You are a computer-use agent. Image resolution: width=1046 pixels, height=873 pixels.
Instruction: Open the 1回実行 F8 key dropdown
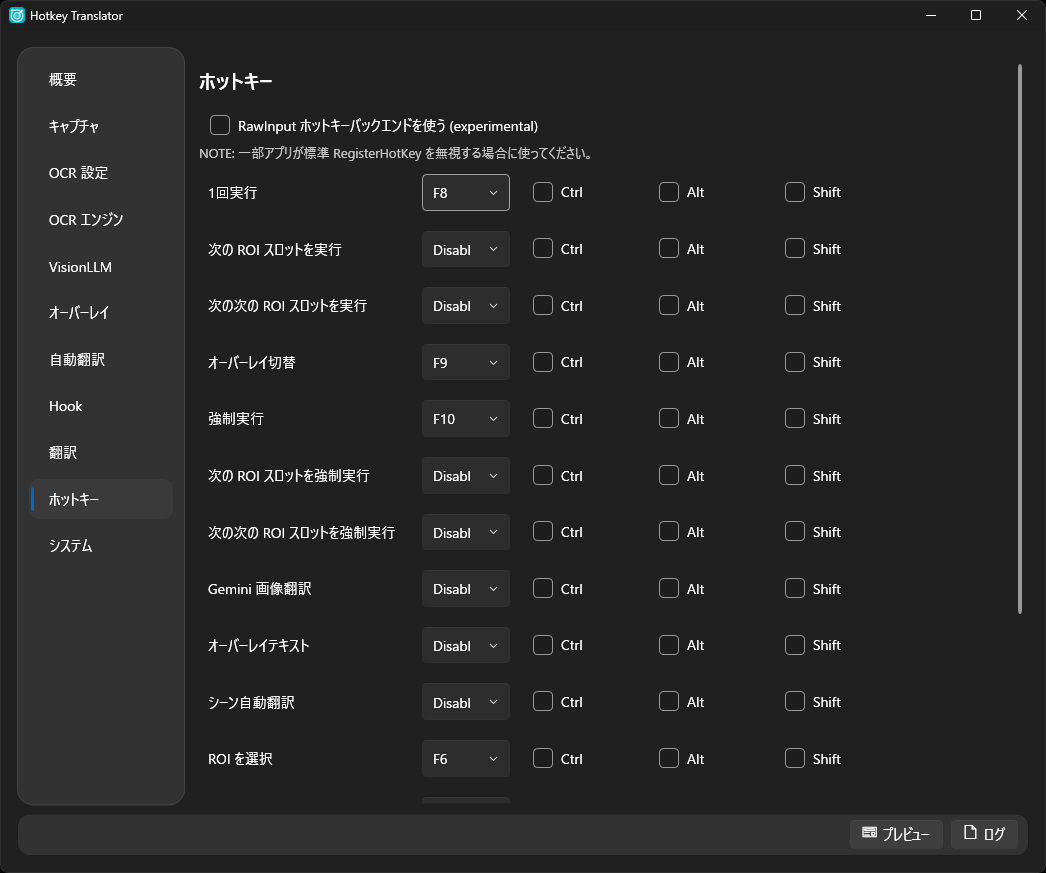[x=466, y=193]
